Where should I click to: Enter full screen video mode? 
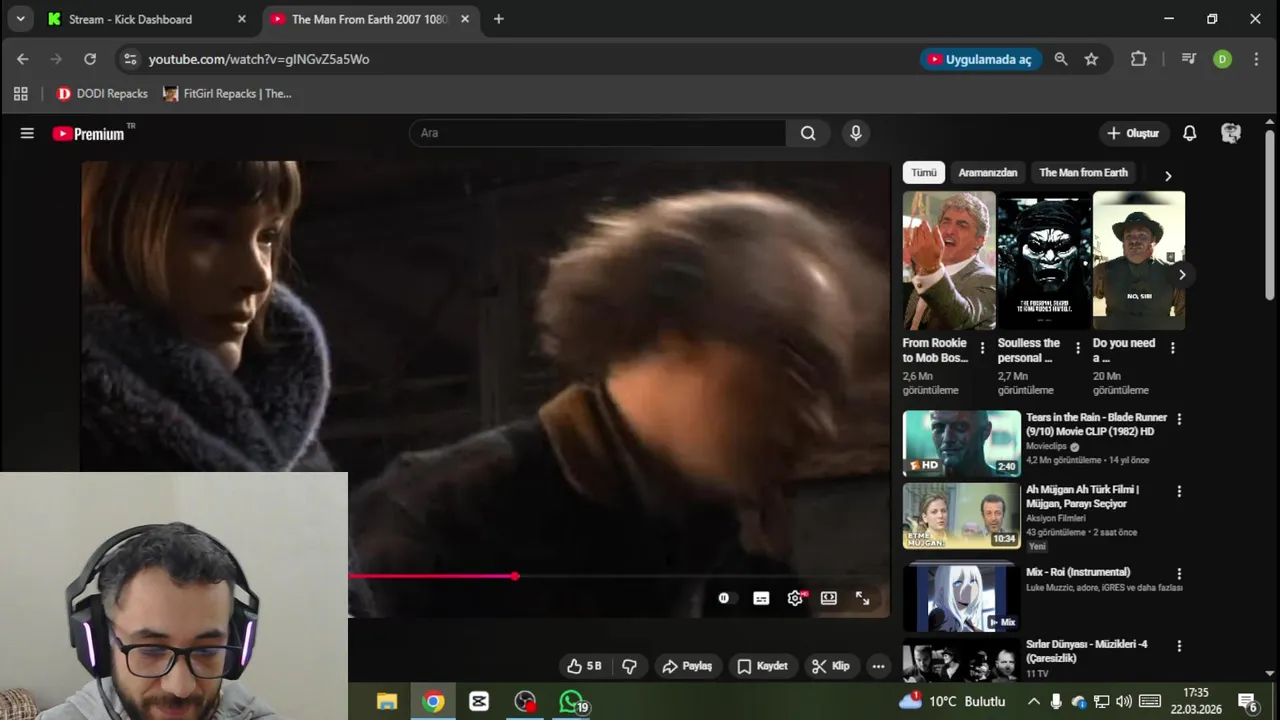point(862,598)
